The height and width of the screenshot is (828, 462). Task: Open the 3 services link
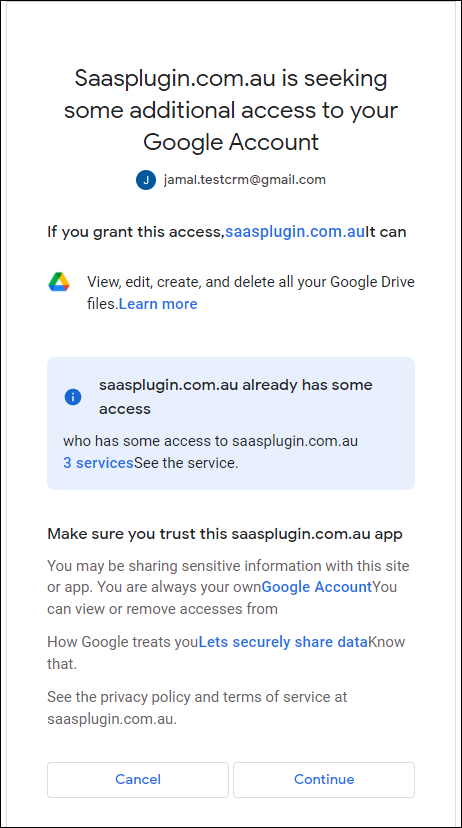98,463
